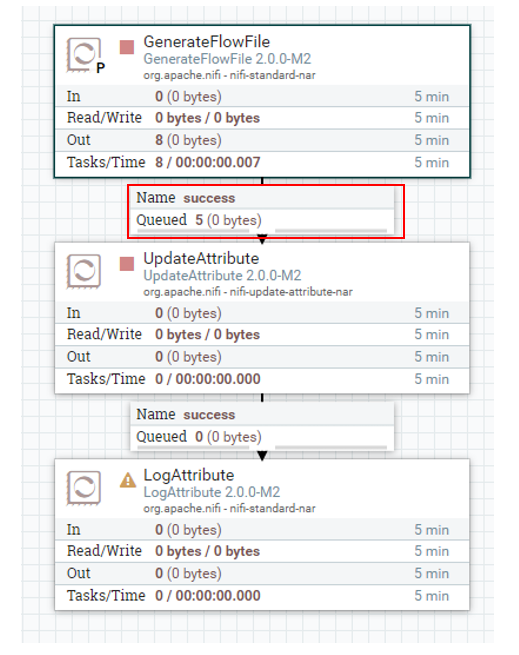Select the UpdateAttribute processor icon

[84, 272]
